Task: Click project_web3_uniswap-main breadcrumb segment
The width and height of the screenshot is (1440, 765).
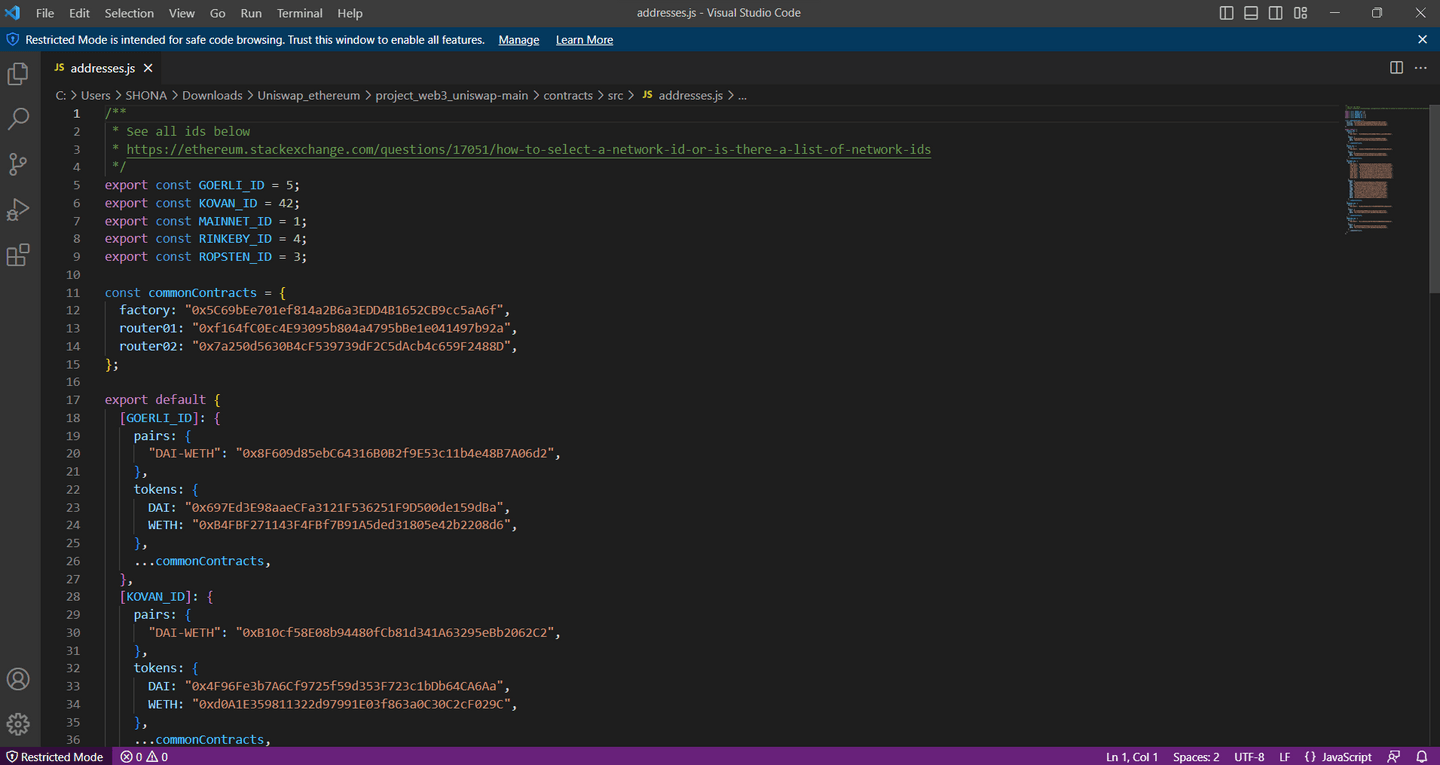Action: 452,95
